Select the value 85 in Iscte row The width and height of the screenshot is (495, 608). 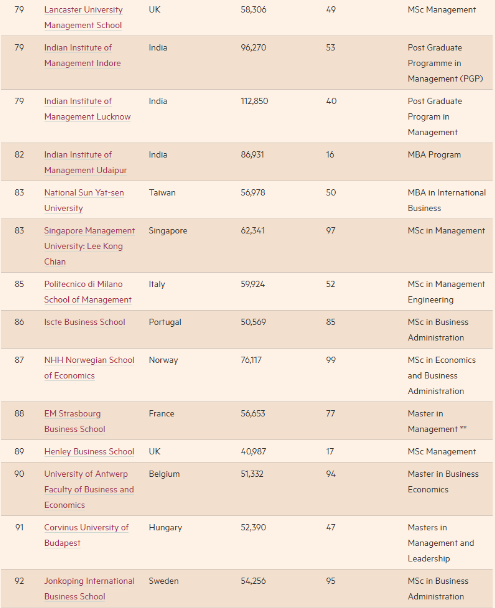pos(331,322)
